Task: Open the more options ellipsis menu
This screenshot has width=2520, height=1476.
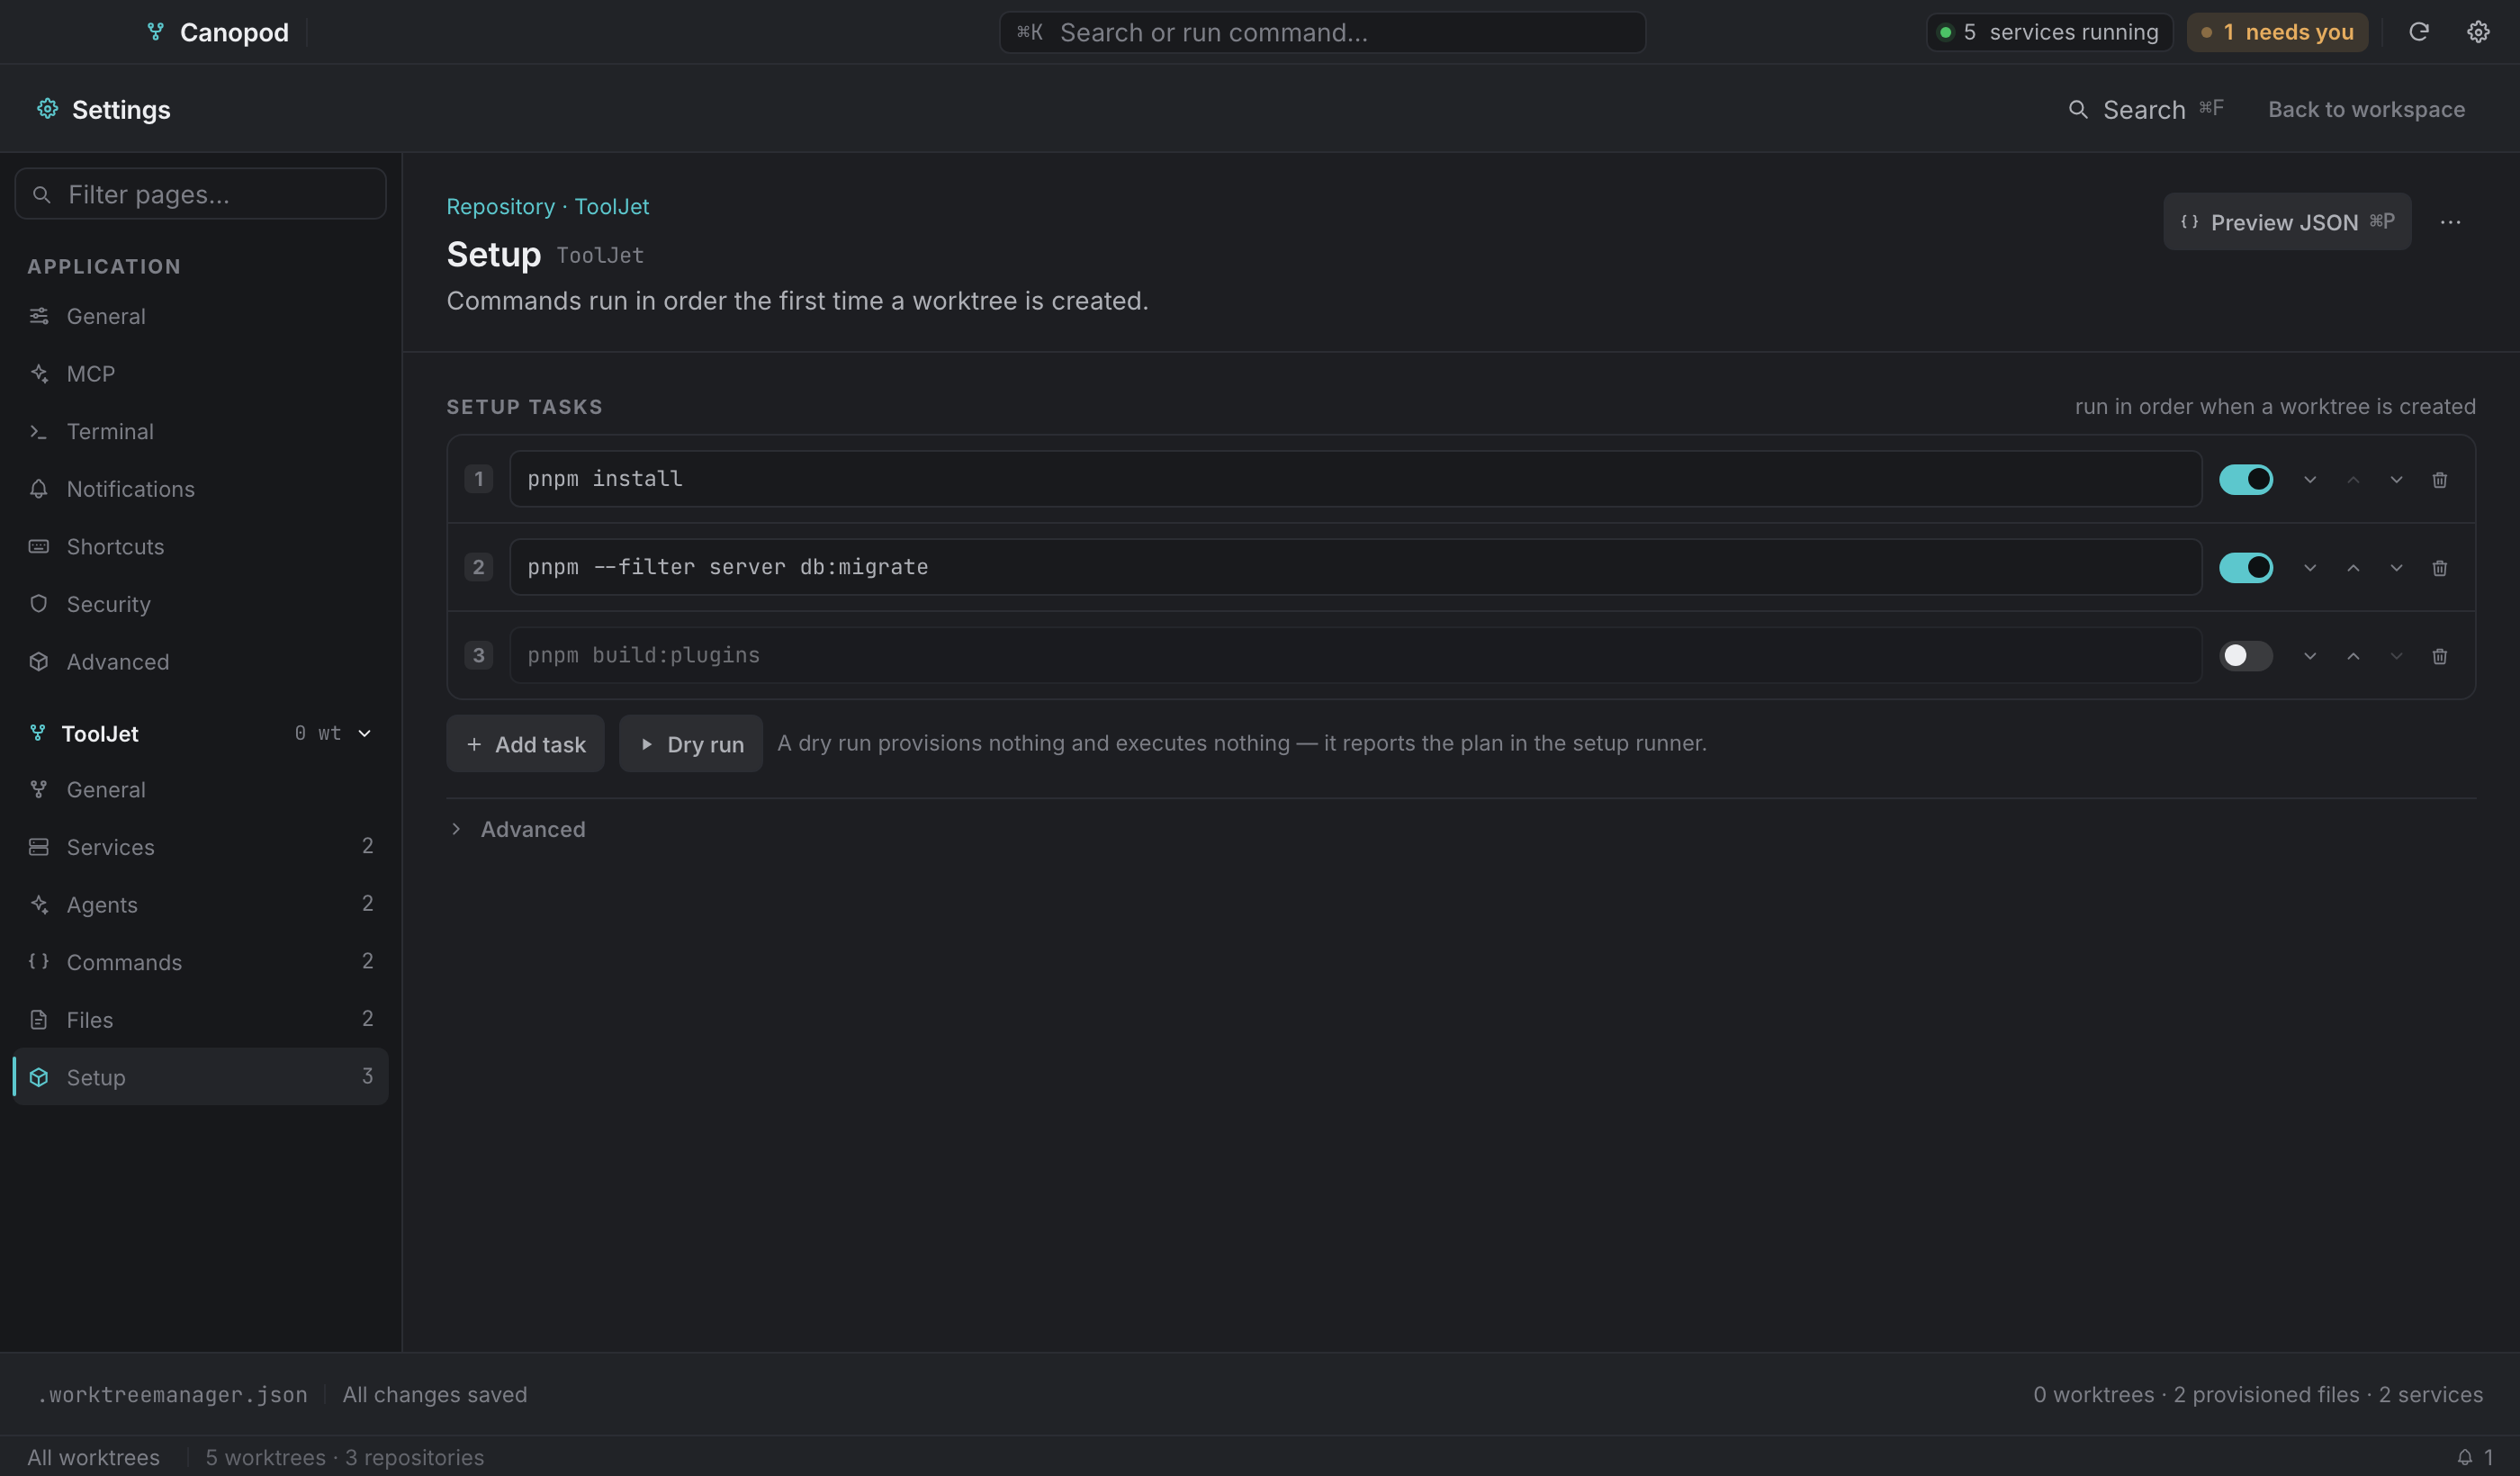Action: pyautogui.click(x=2449, y=222)
